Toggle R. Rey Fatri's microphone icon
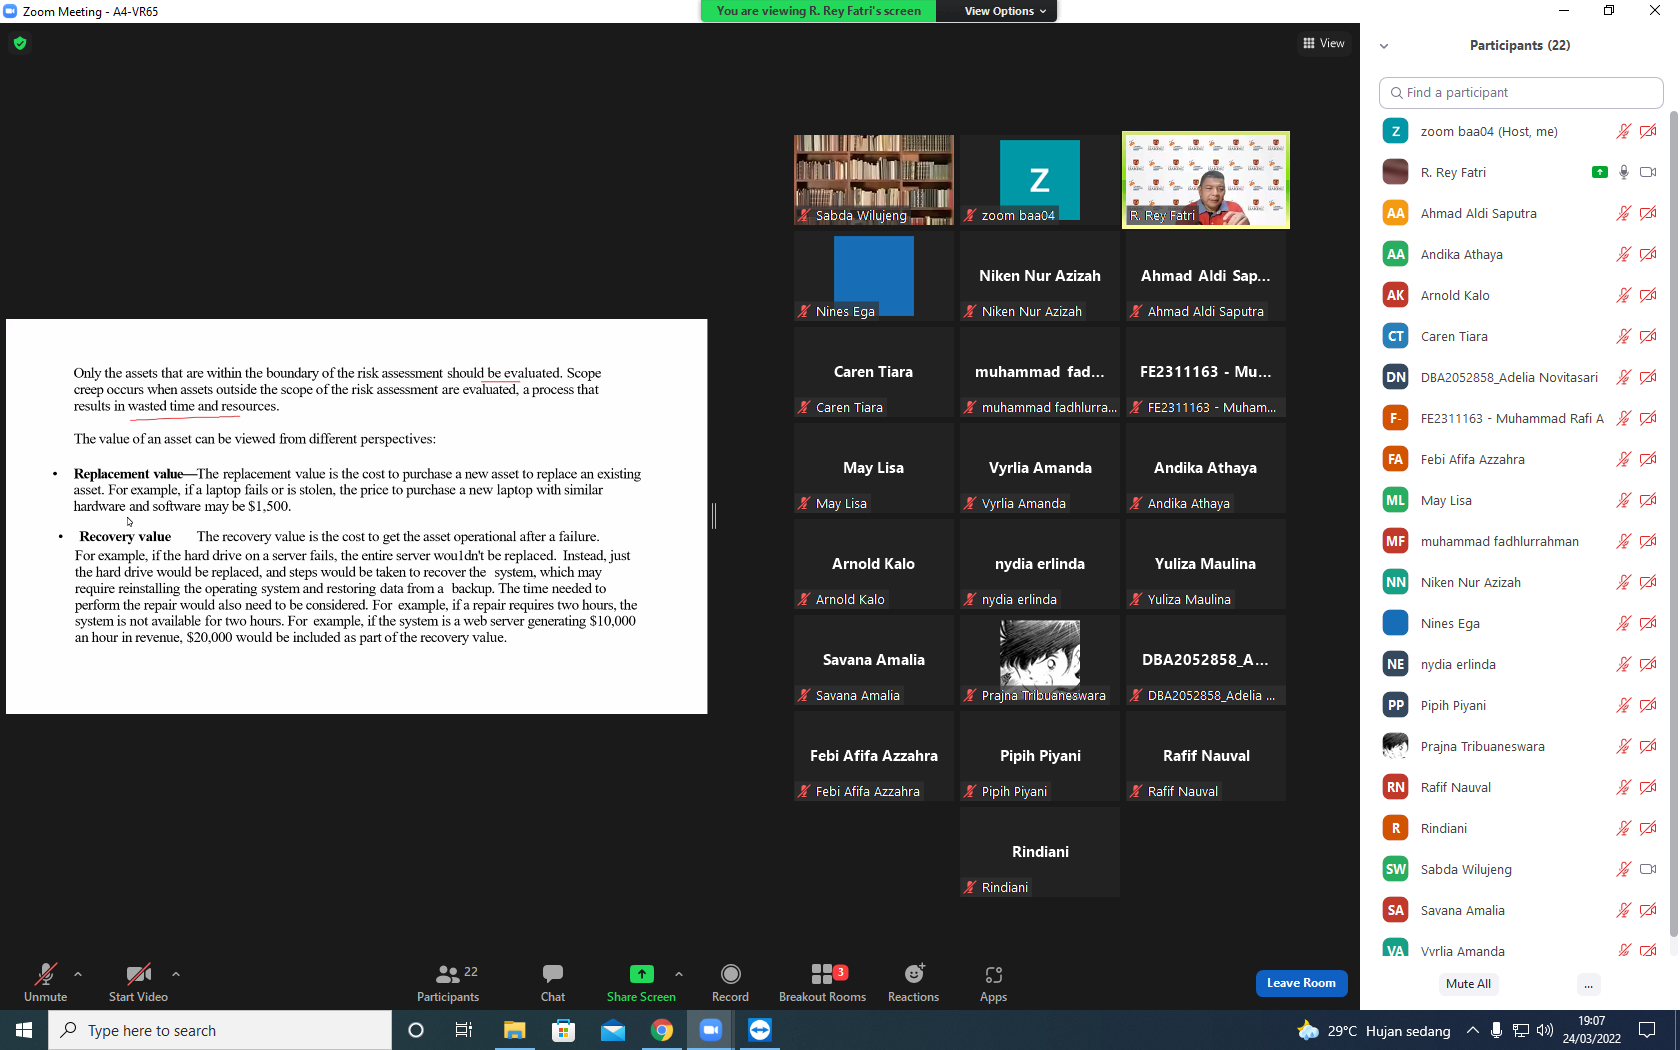Image resolution: width=1680 pixels, height=1050 pixels. tap(1624, 172)
